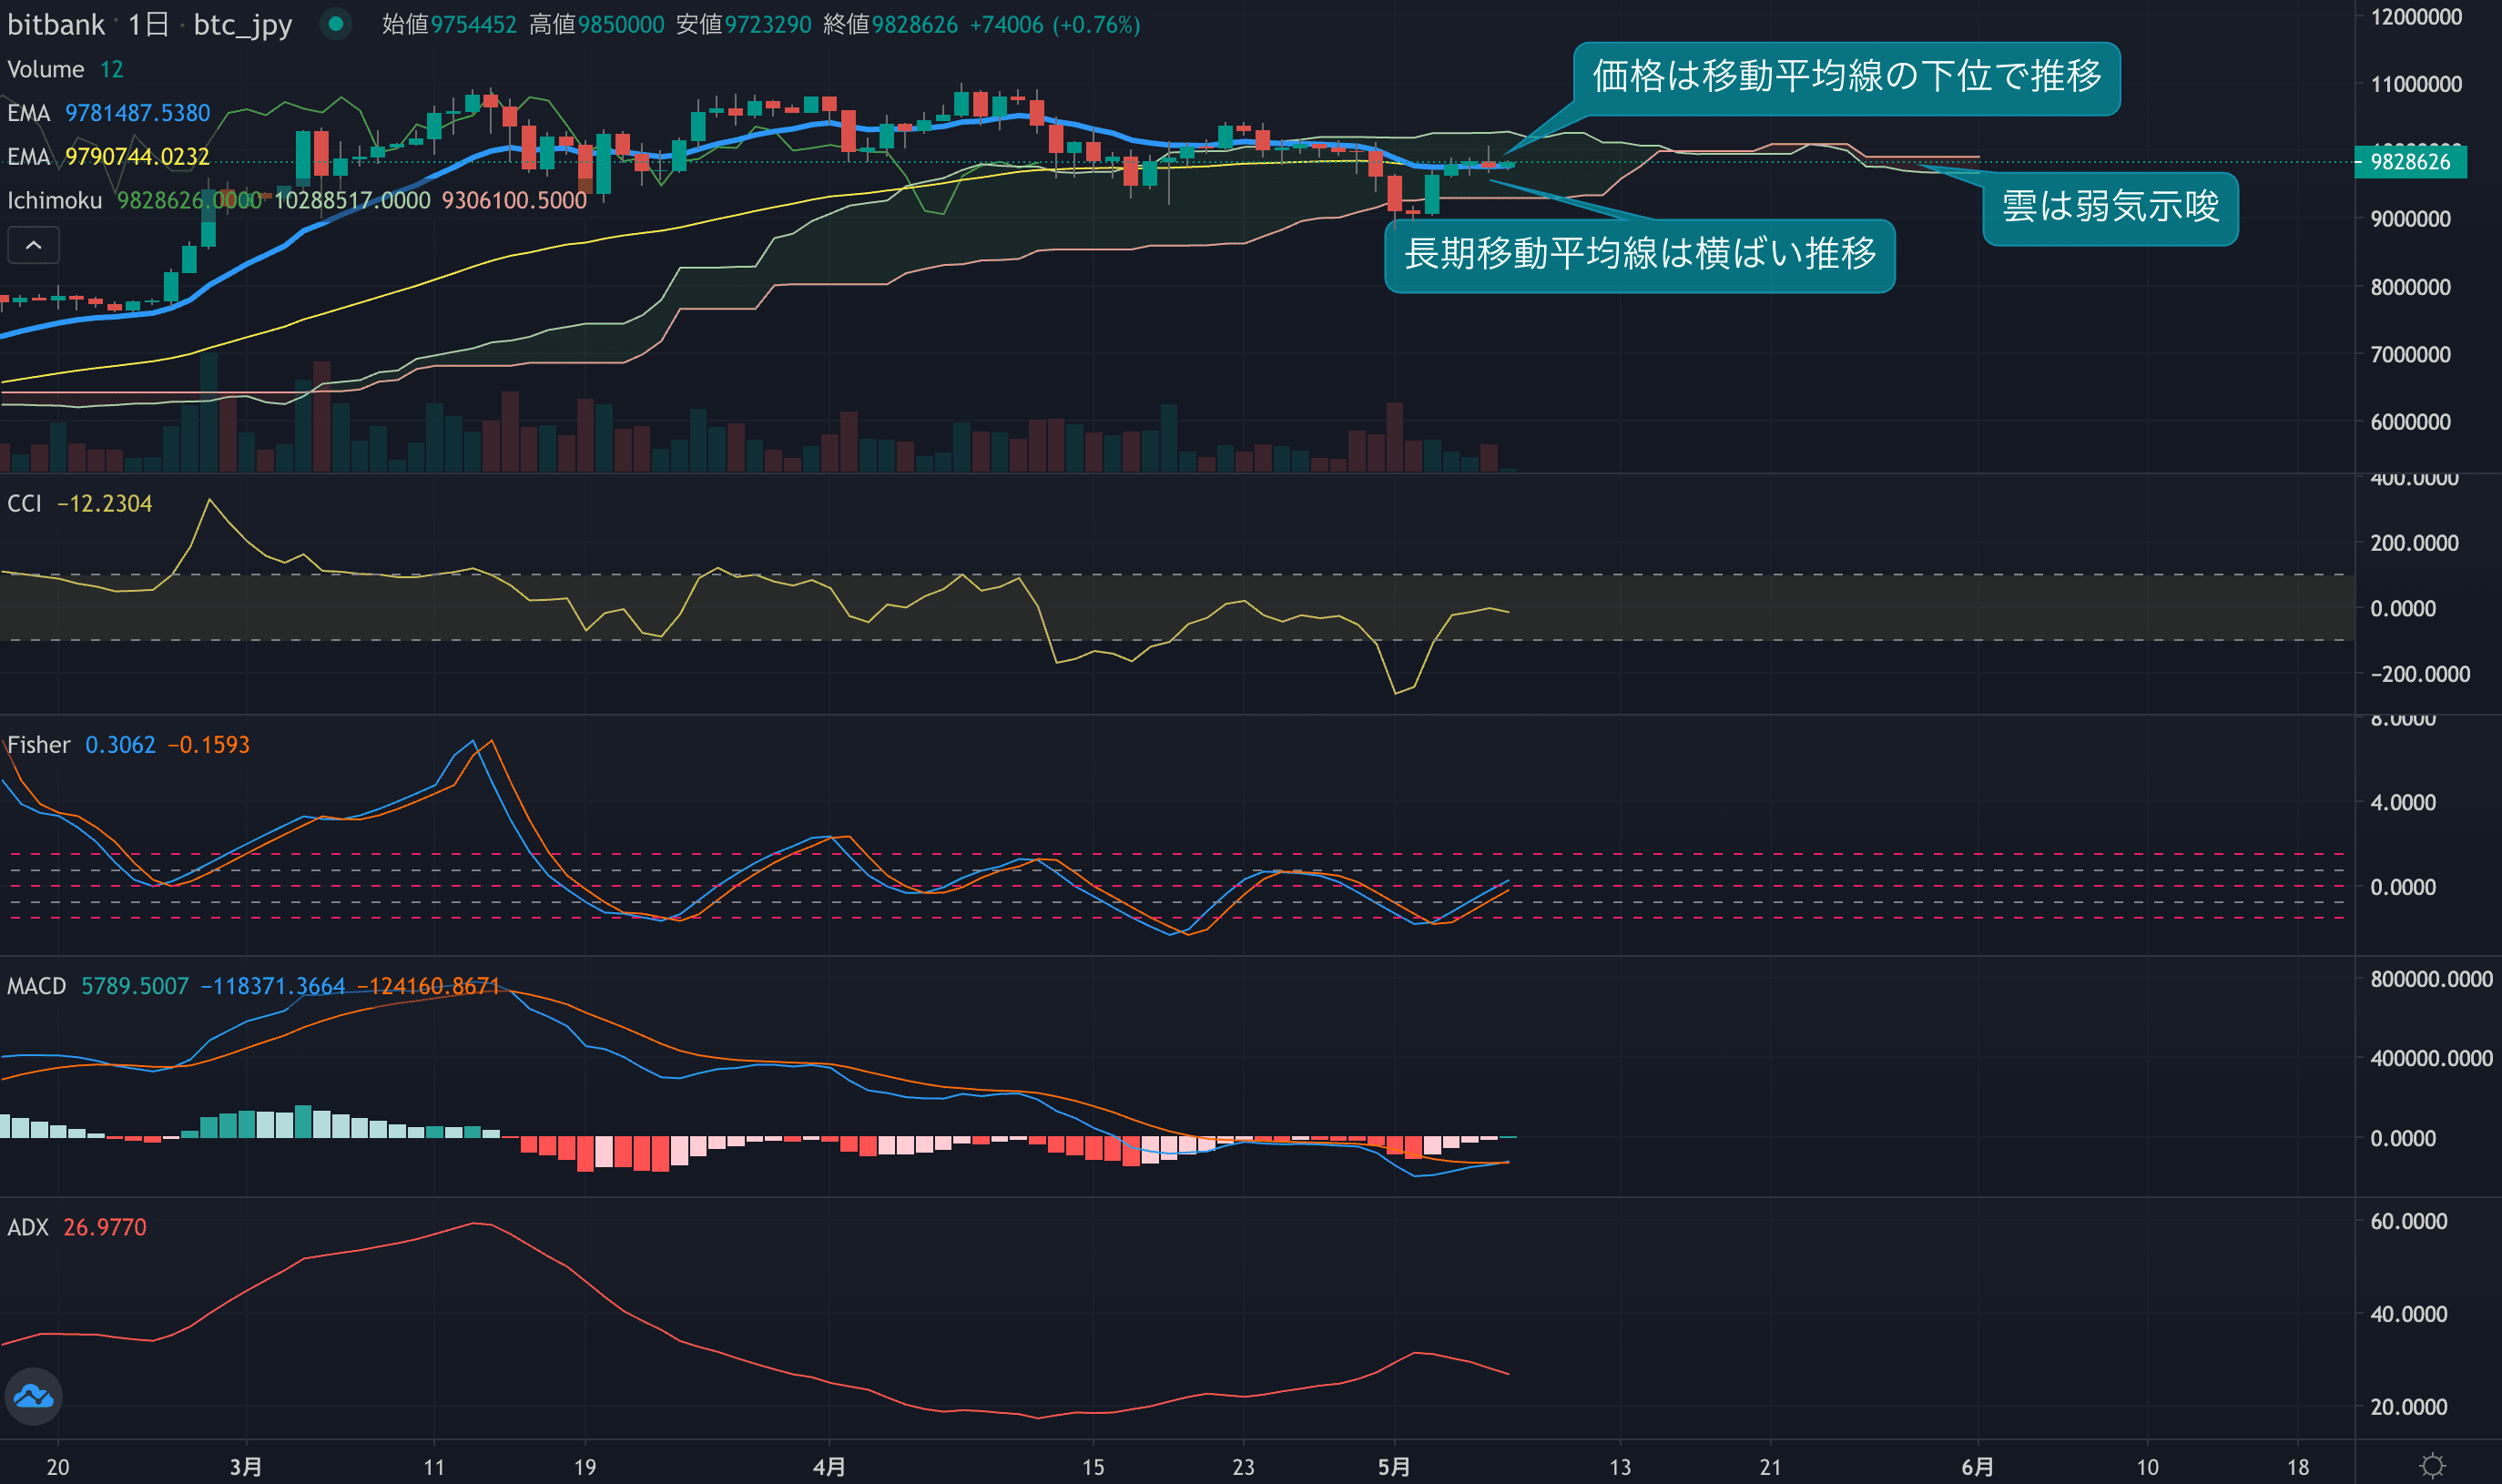Select the 長期移動平均線は横ばい推移 callout
Screen dimensions: 2502x1484
tap(1639, 255)
